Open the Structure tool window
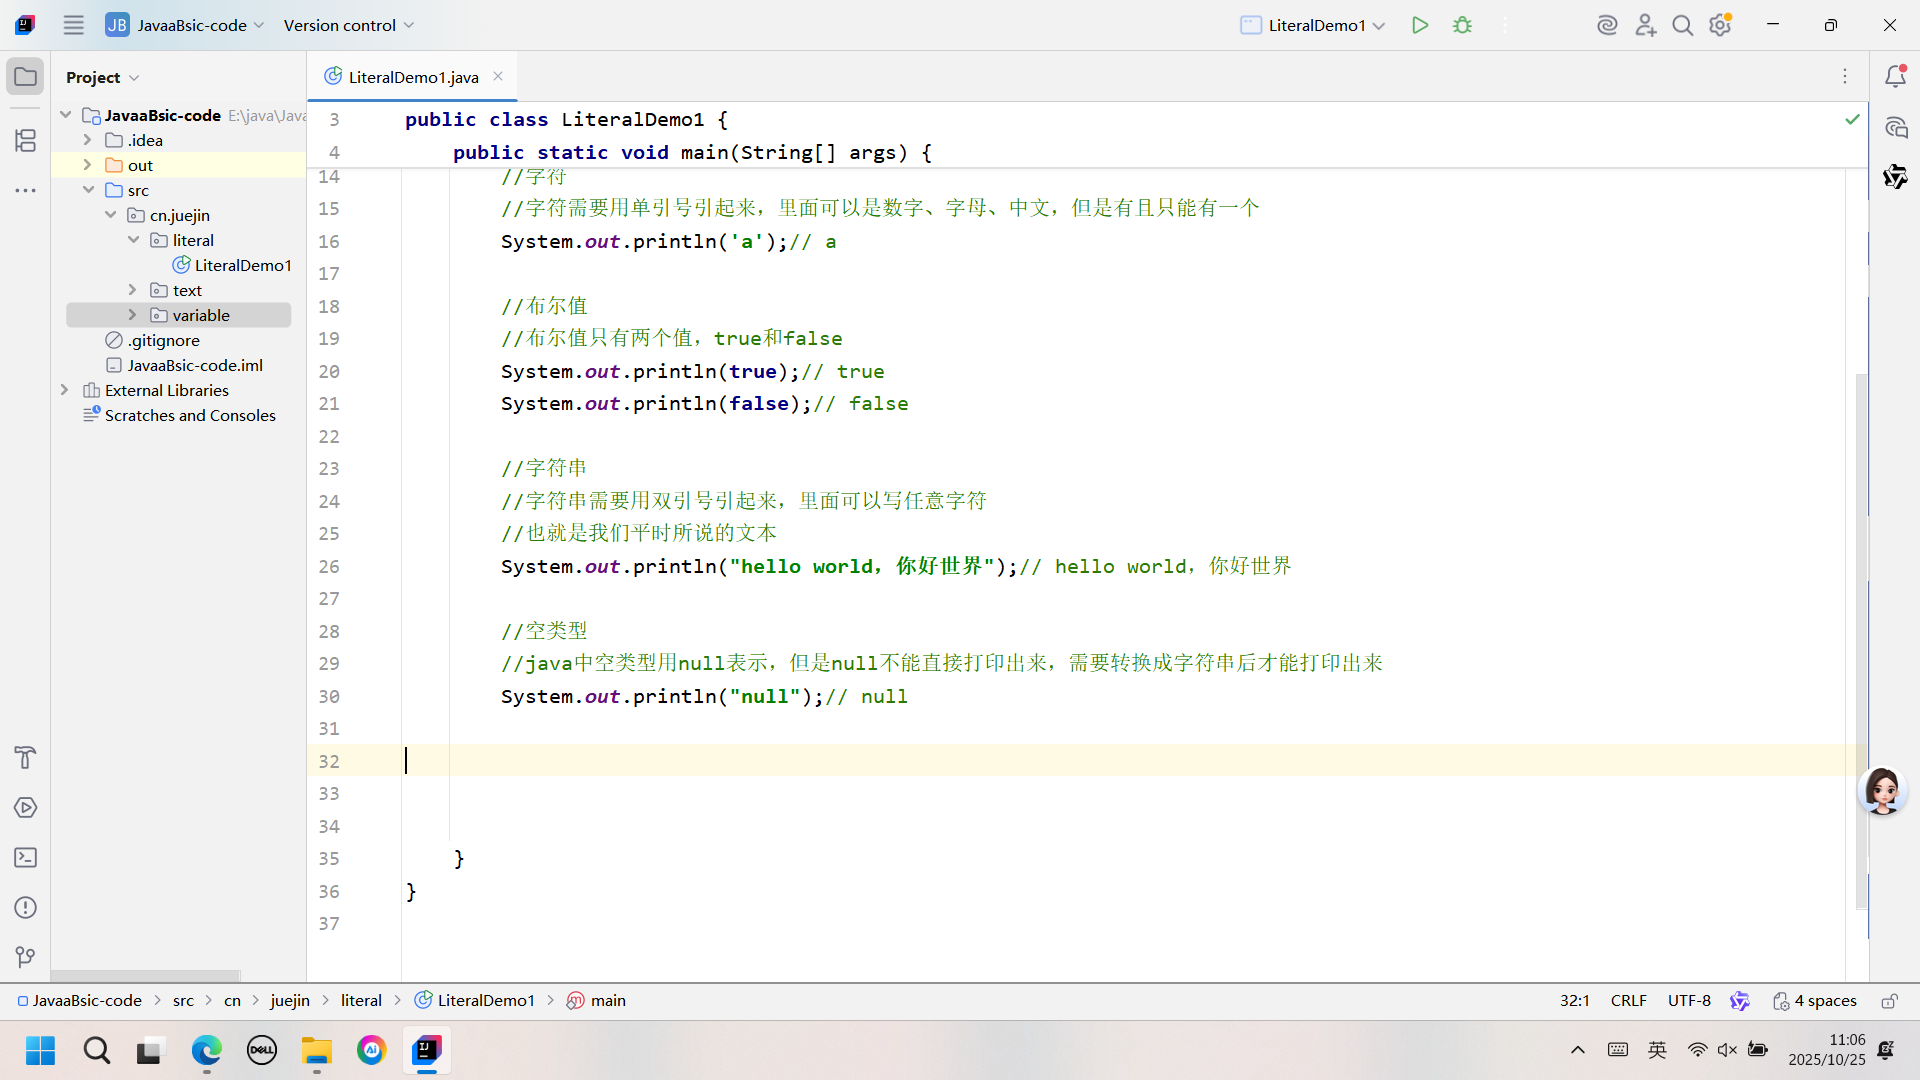Image resolution: width=1920 pixels, height=1080 pixels. (26, 140)
